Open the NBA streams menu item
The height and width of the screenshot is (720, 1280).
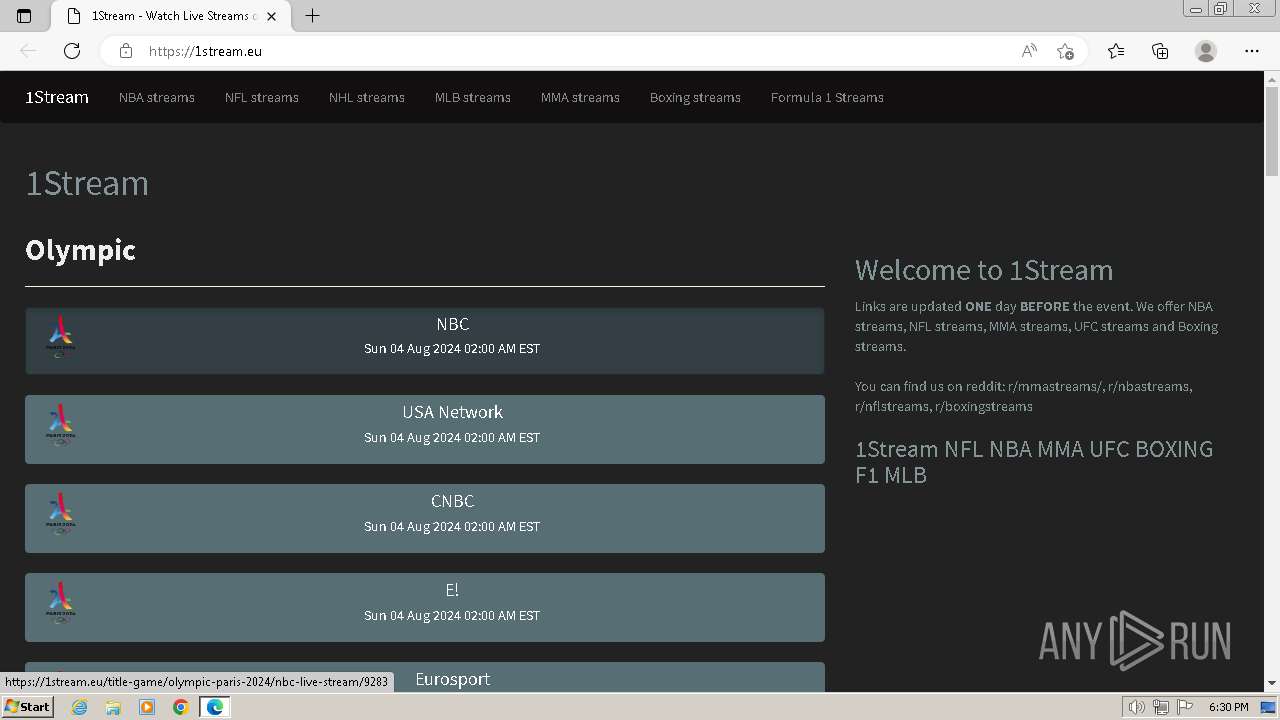point(157,97)
